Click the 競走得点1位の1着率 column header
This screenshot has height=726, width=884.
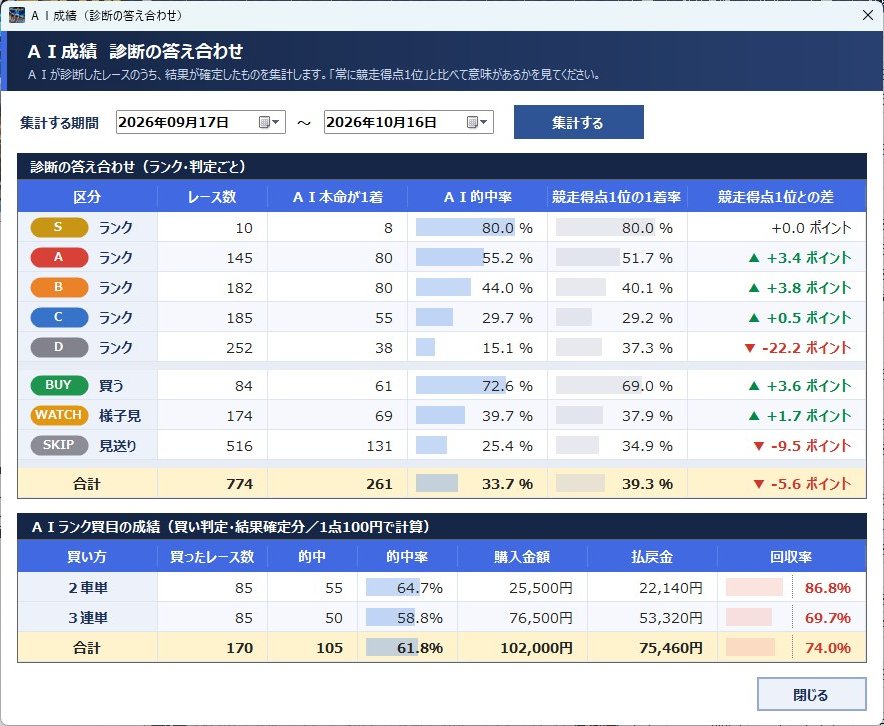pyautogui.click(x=617, y=197)
